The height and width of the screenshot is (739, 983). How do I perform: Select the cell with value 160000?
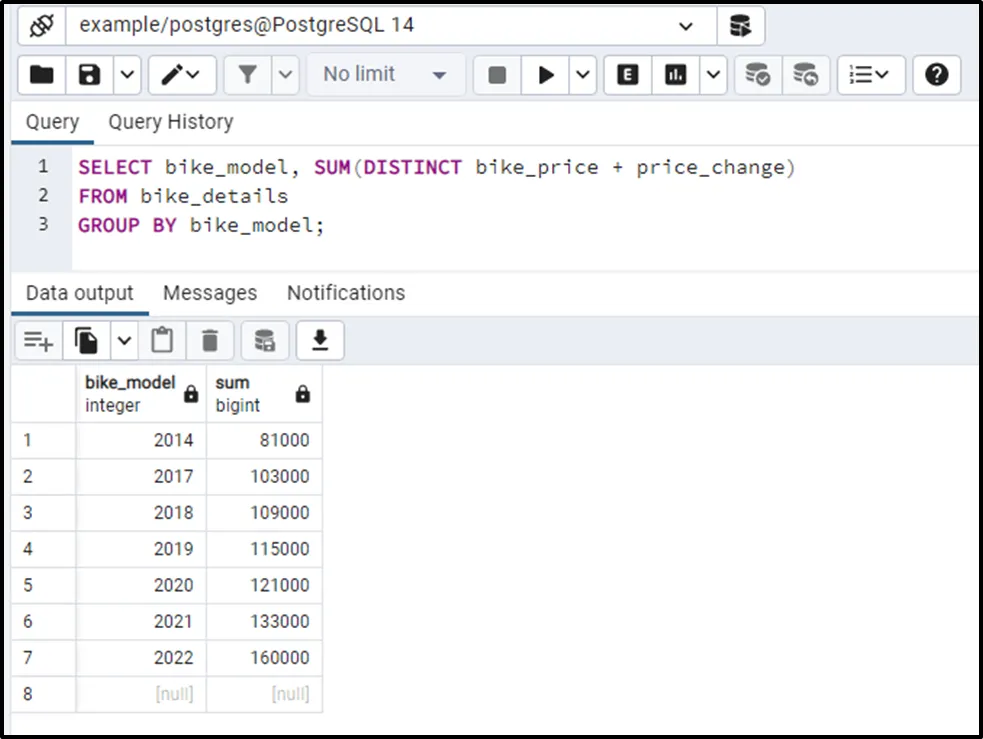(264, 658)
